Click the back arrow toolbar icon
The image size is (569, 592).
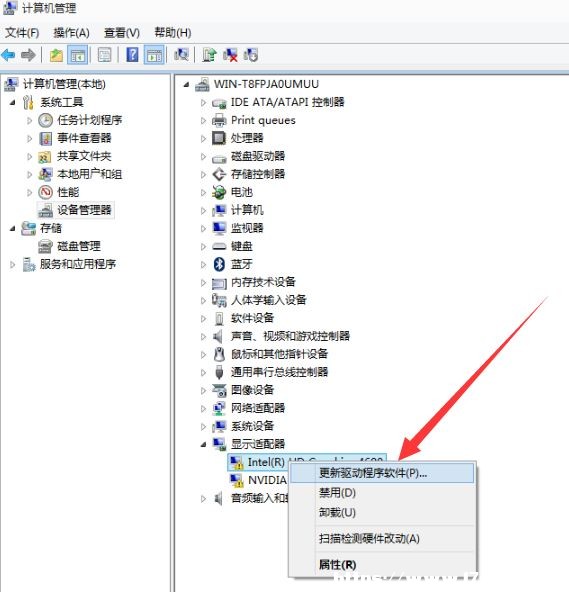8,55
